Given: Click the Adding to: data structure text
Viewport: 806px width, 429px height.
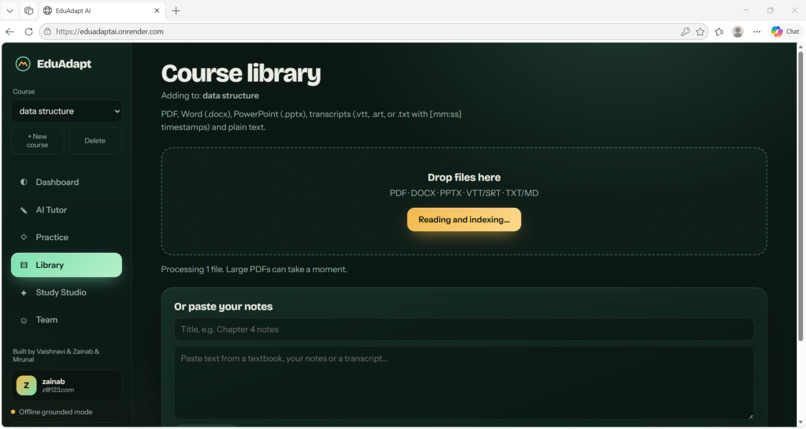Looking at the screenshot, I should pyautogui.click(x=210, y=96).
